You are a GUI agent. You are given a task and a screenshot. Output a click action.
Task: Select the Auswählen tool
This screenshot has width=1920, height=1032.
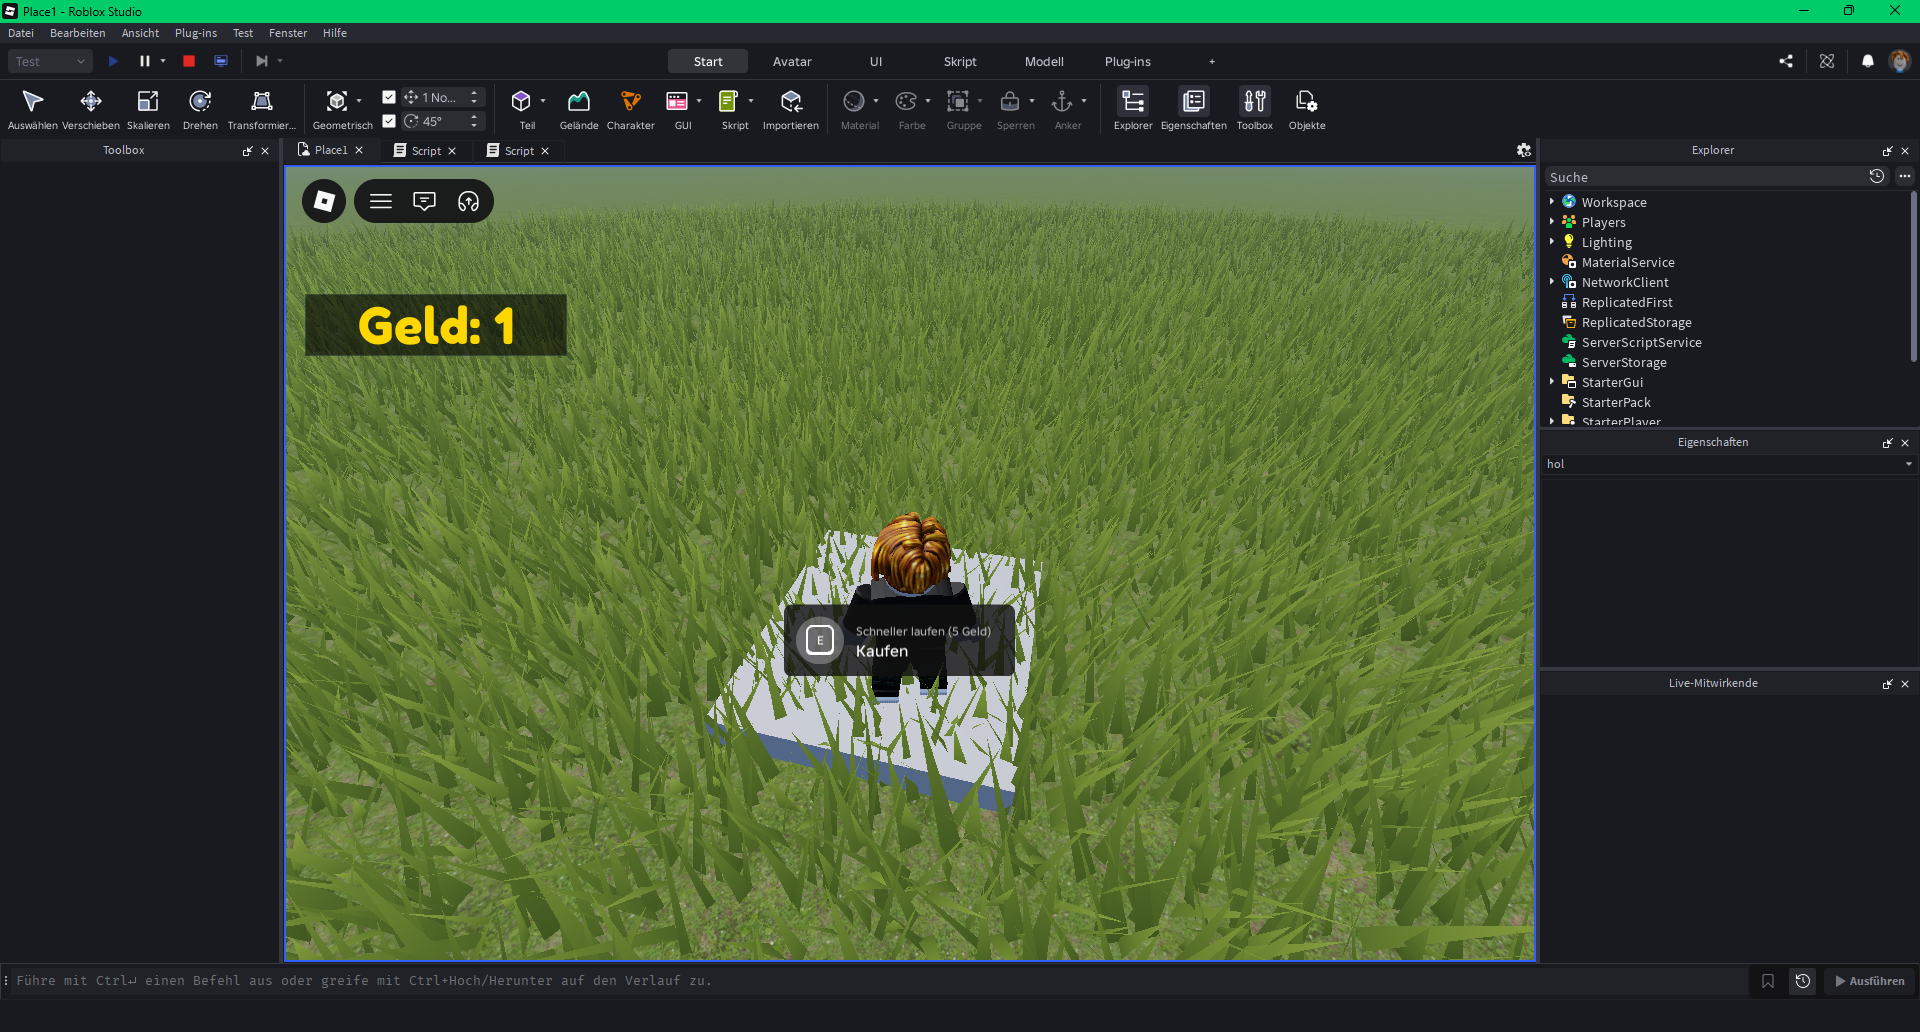[x=33, y=109]
